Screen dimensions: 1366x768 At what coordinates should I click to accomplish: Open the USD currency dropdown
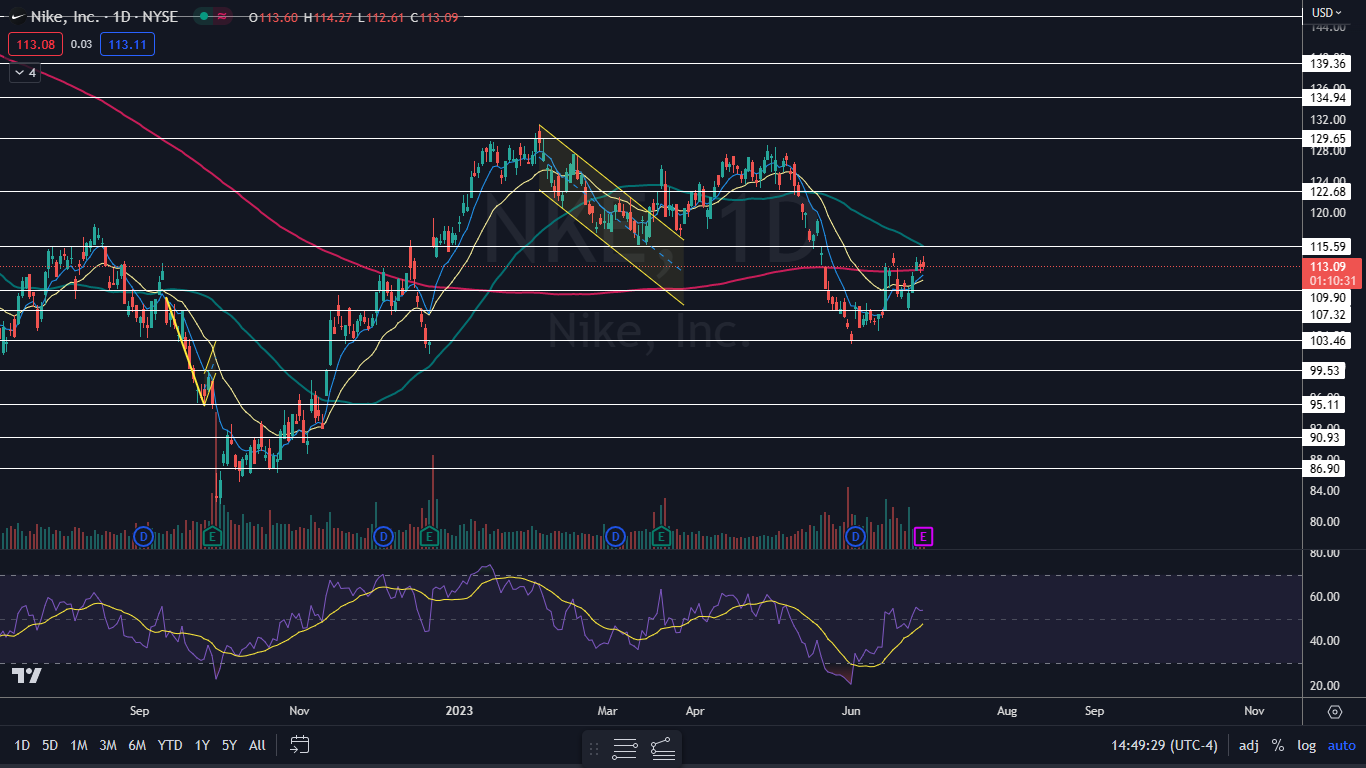click(x=1326, y=12)
